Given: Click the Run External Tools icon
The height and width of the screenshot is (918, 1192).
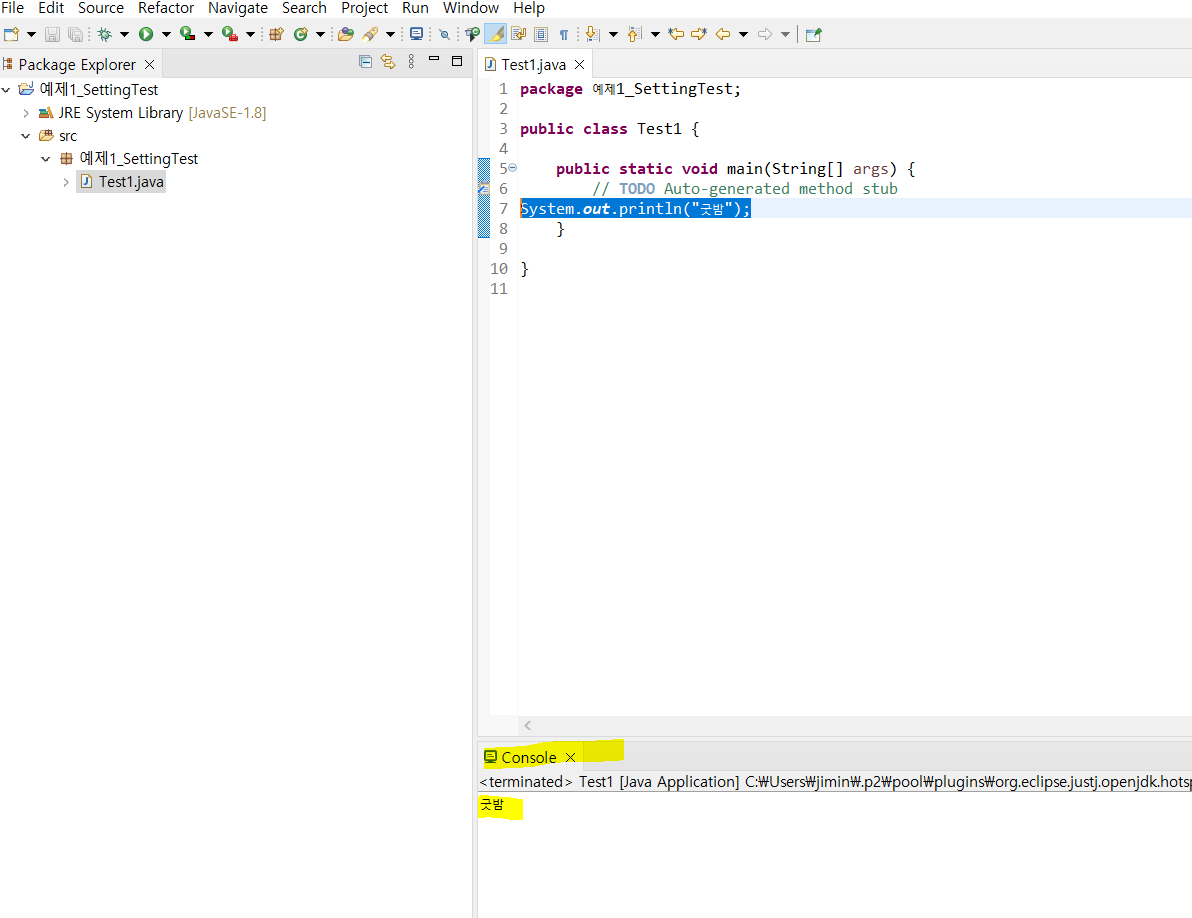Looking at the screenshot, I should [230, 34].
